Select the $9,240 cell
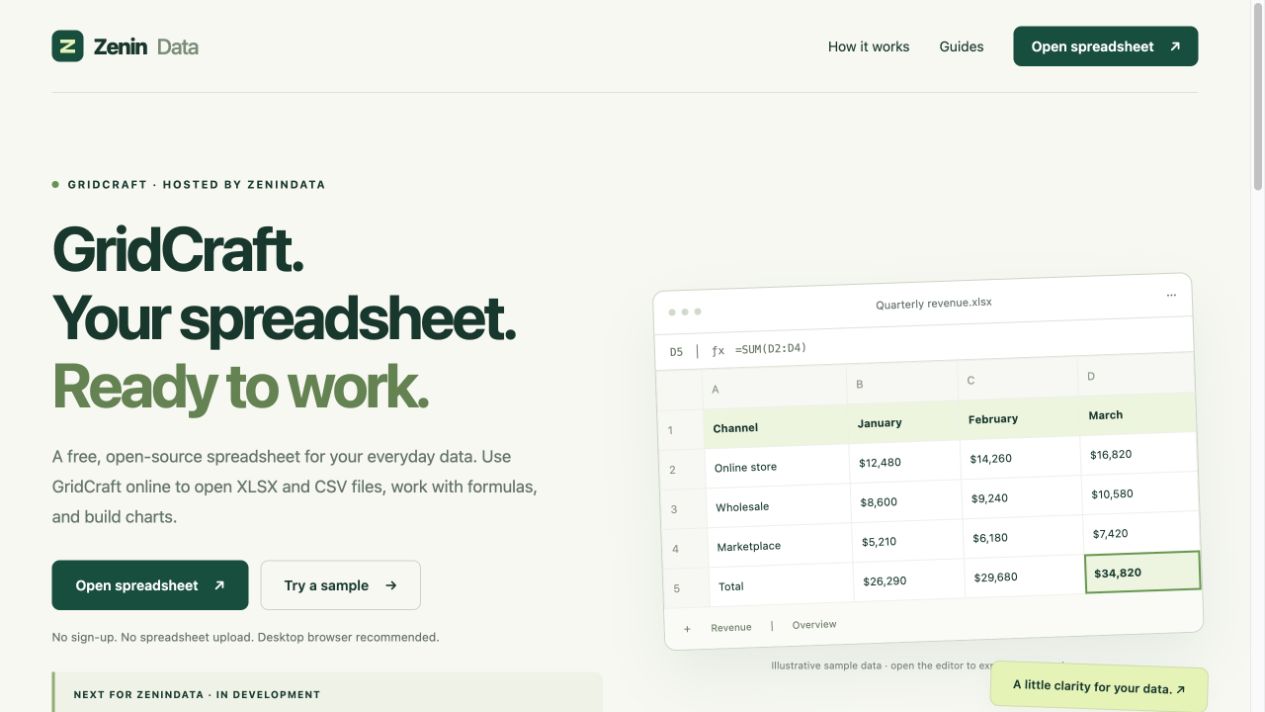 (1022, 498)
